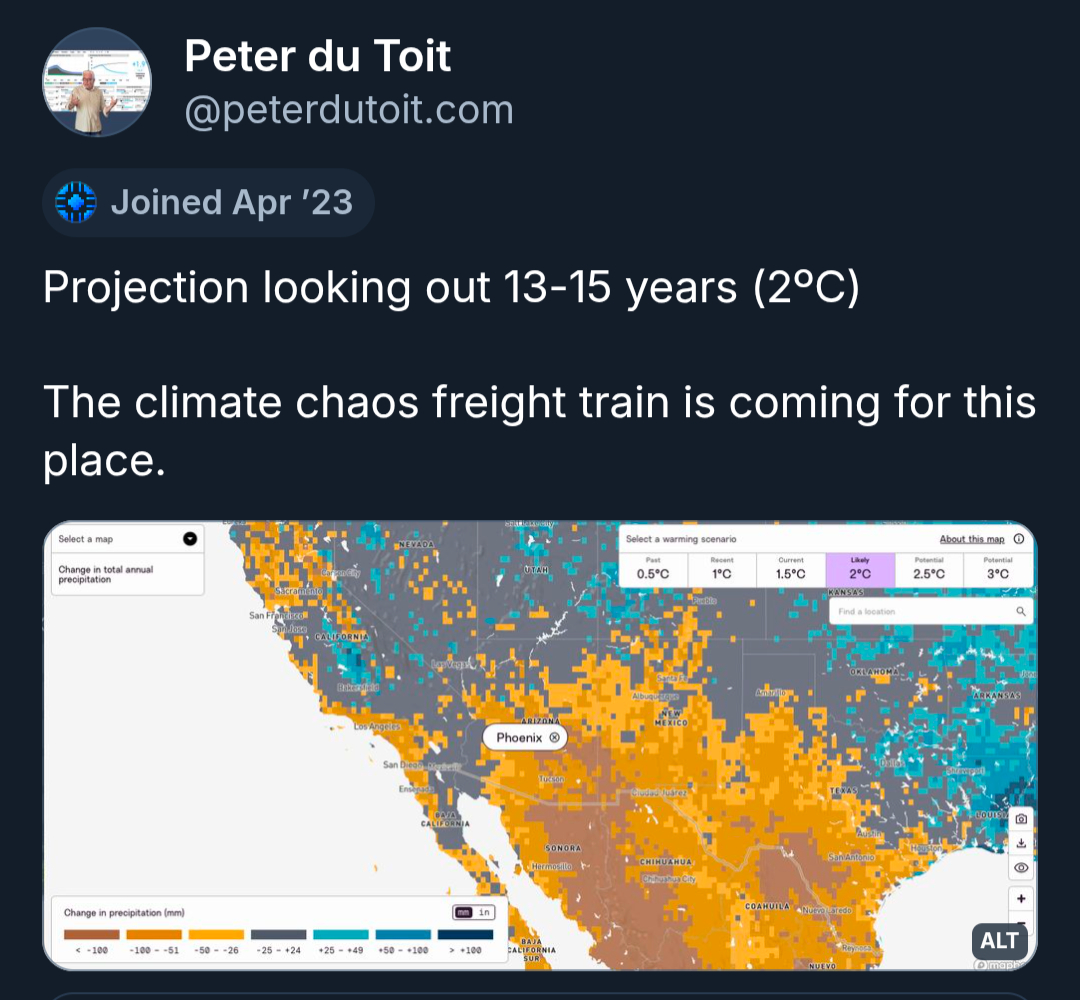
Task: Click the @peterdutoit.com handle
Action: pyautogui.click(x=349, y=110)
